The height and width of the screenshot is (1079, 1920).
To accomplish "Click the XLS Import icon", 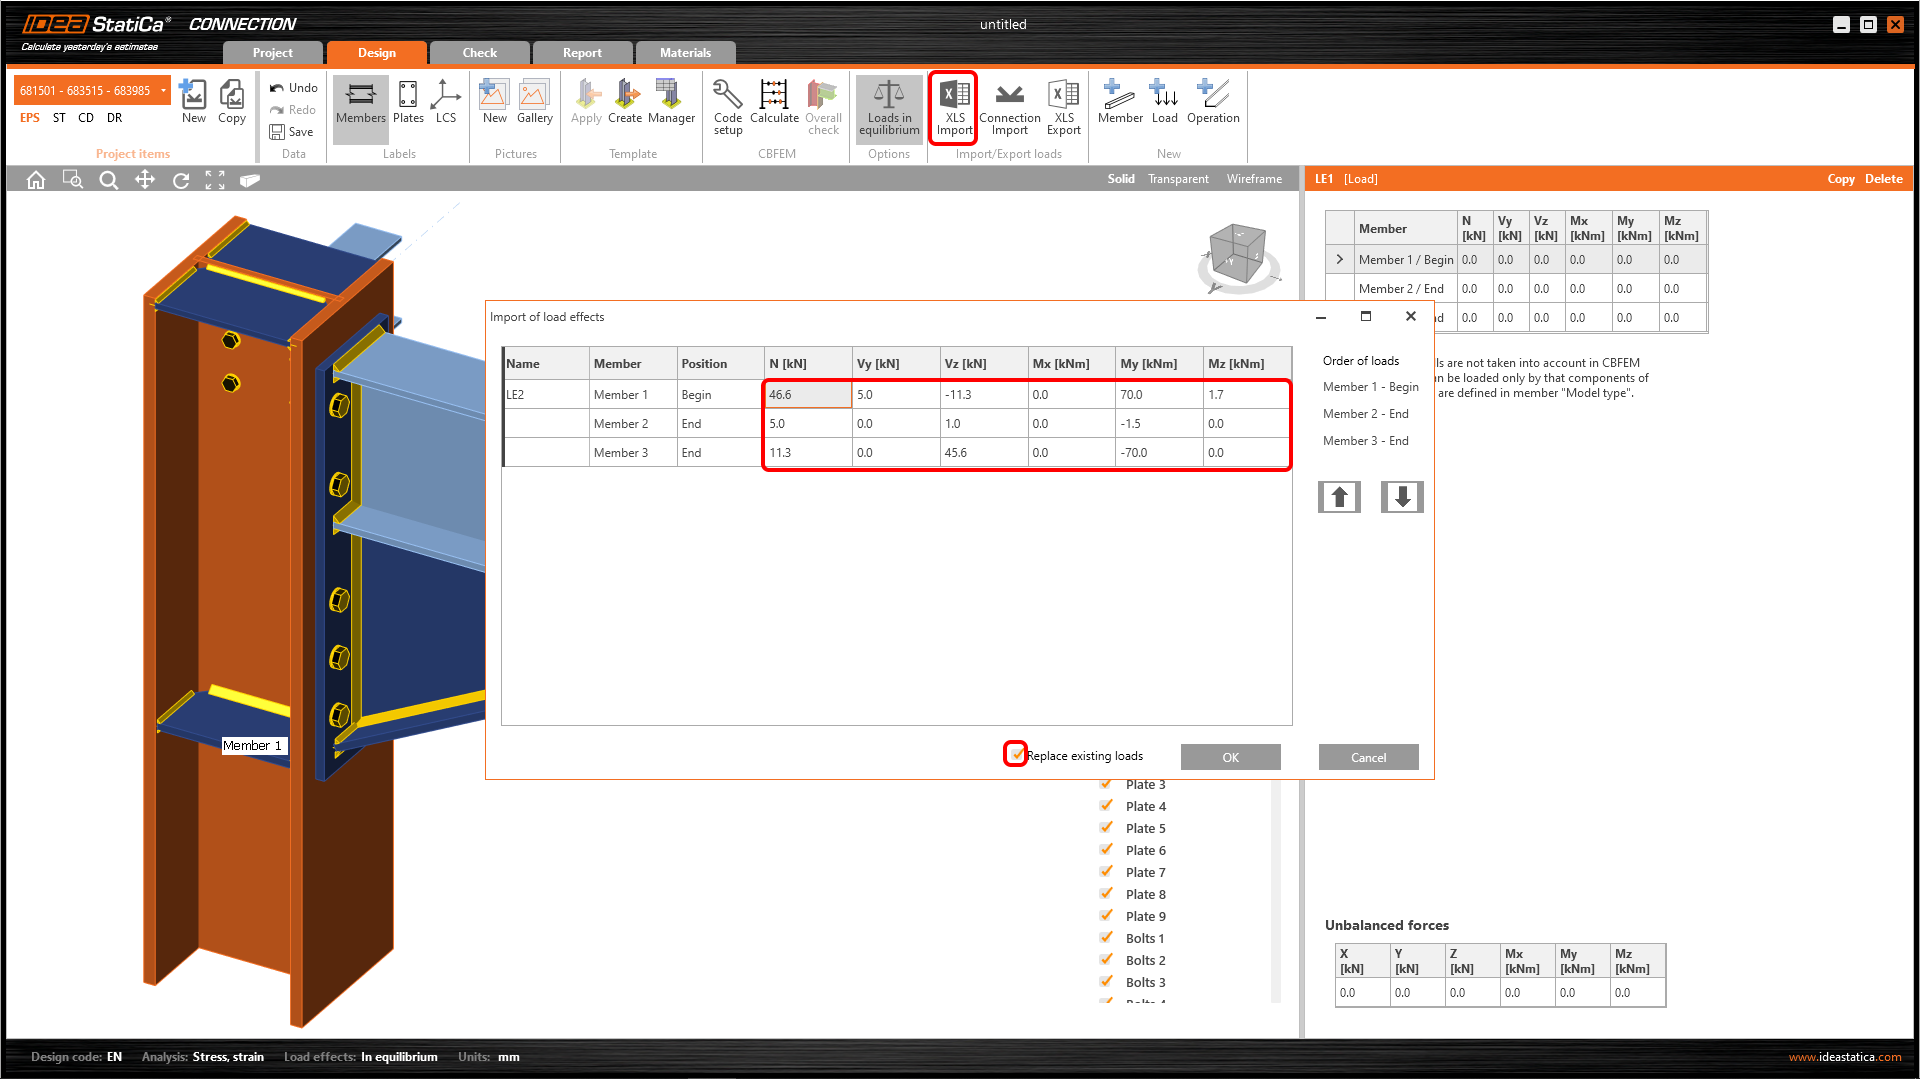I will (953, 106).
